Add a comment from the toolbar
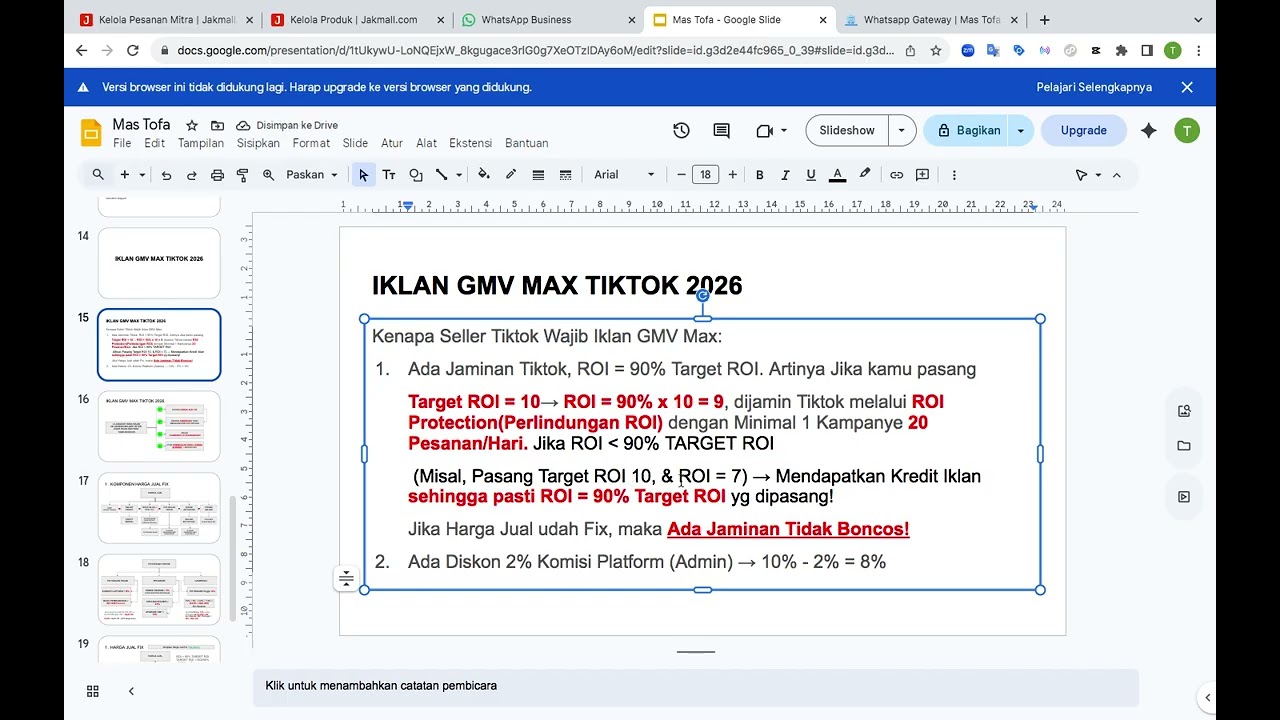 [922, 175]
